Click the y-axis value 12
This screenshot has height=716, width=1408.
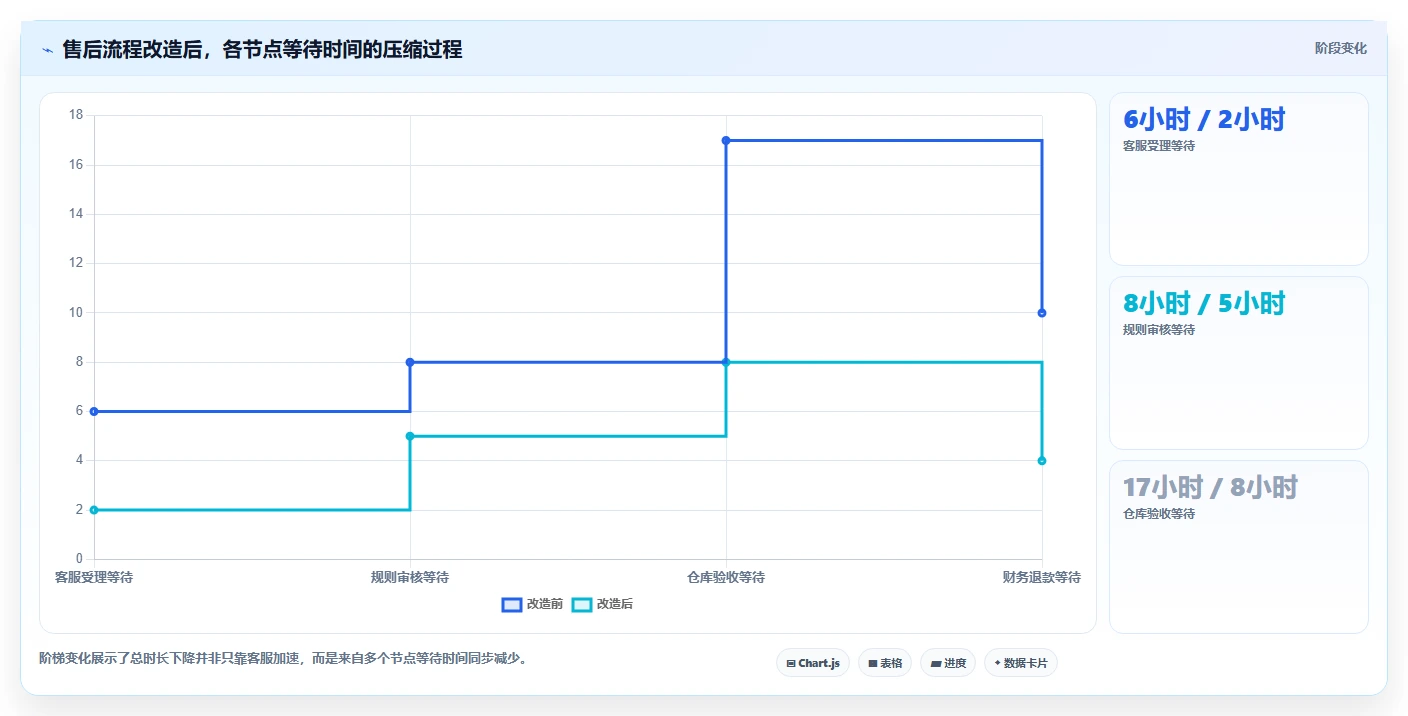[x=76, y=263]
